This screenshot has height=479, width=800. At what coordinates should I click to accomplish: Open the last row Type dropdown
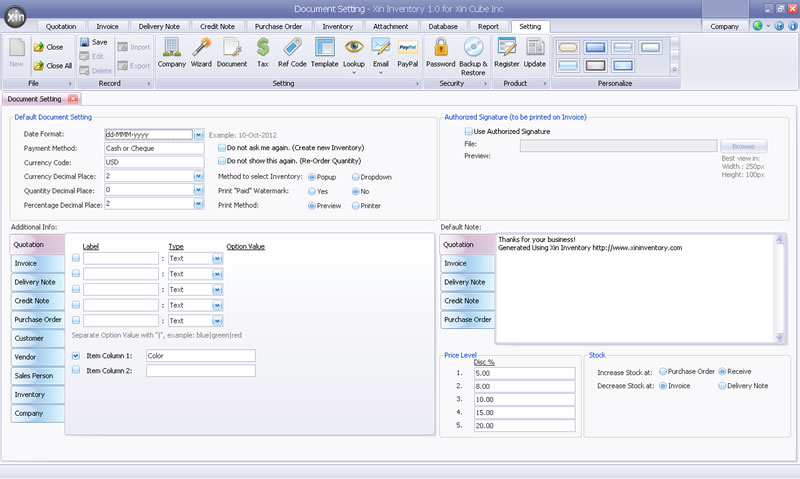217,321
